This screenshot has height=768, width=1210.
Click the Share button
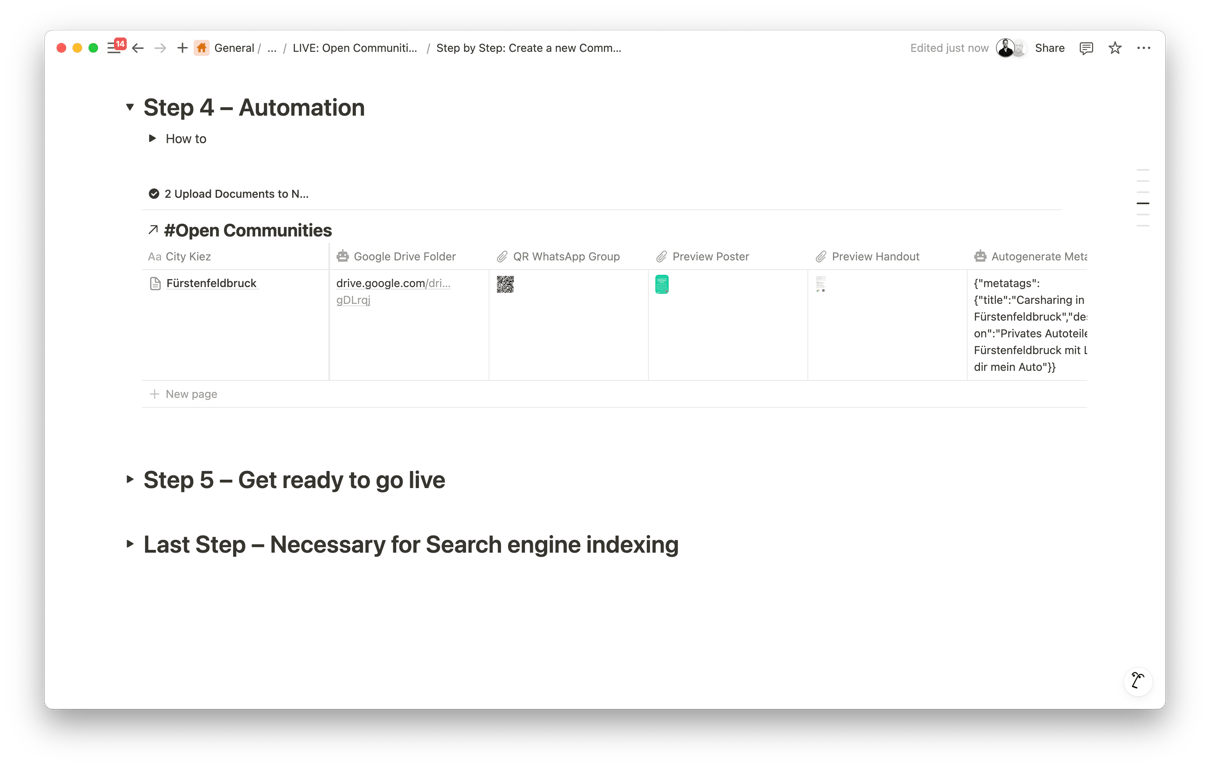tap(1050, 48)
